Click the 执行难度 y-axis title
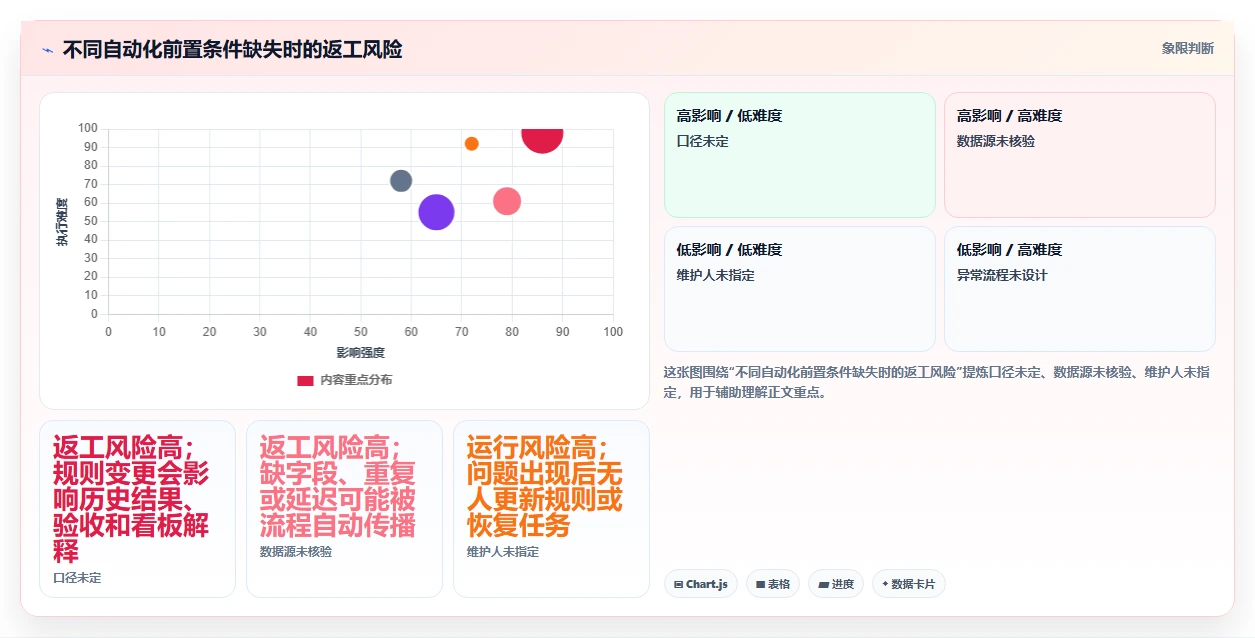 [63, 222]
